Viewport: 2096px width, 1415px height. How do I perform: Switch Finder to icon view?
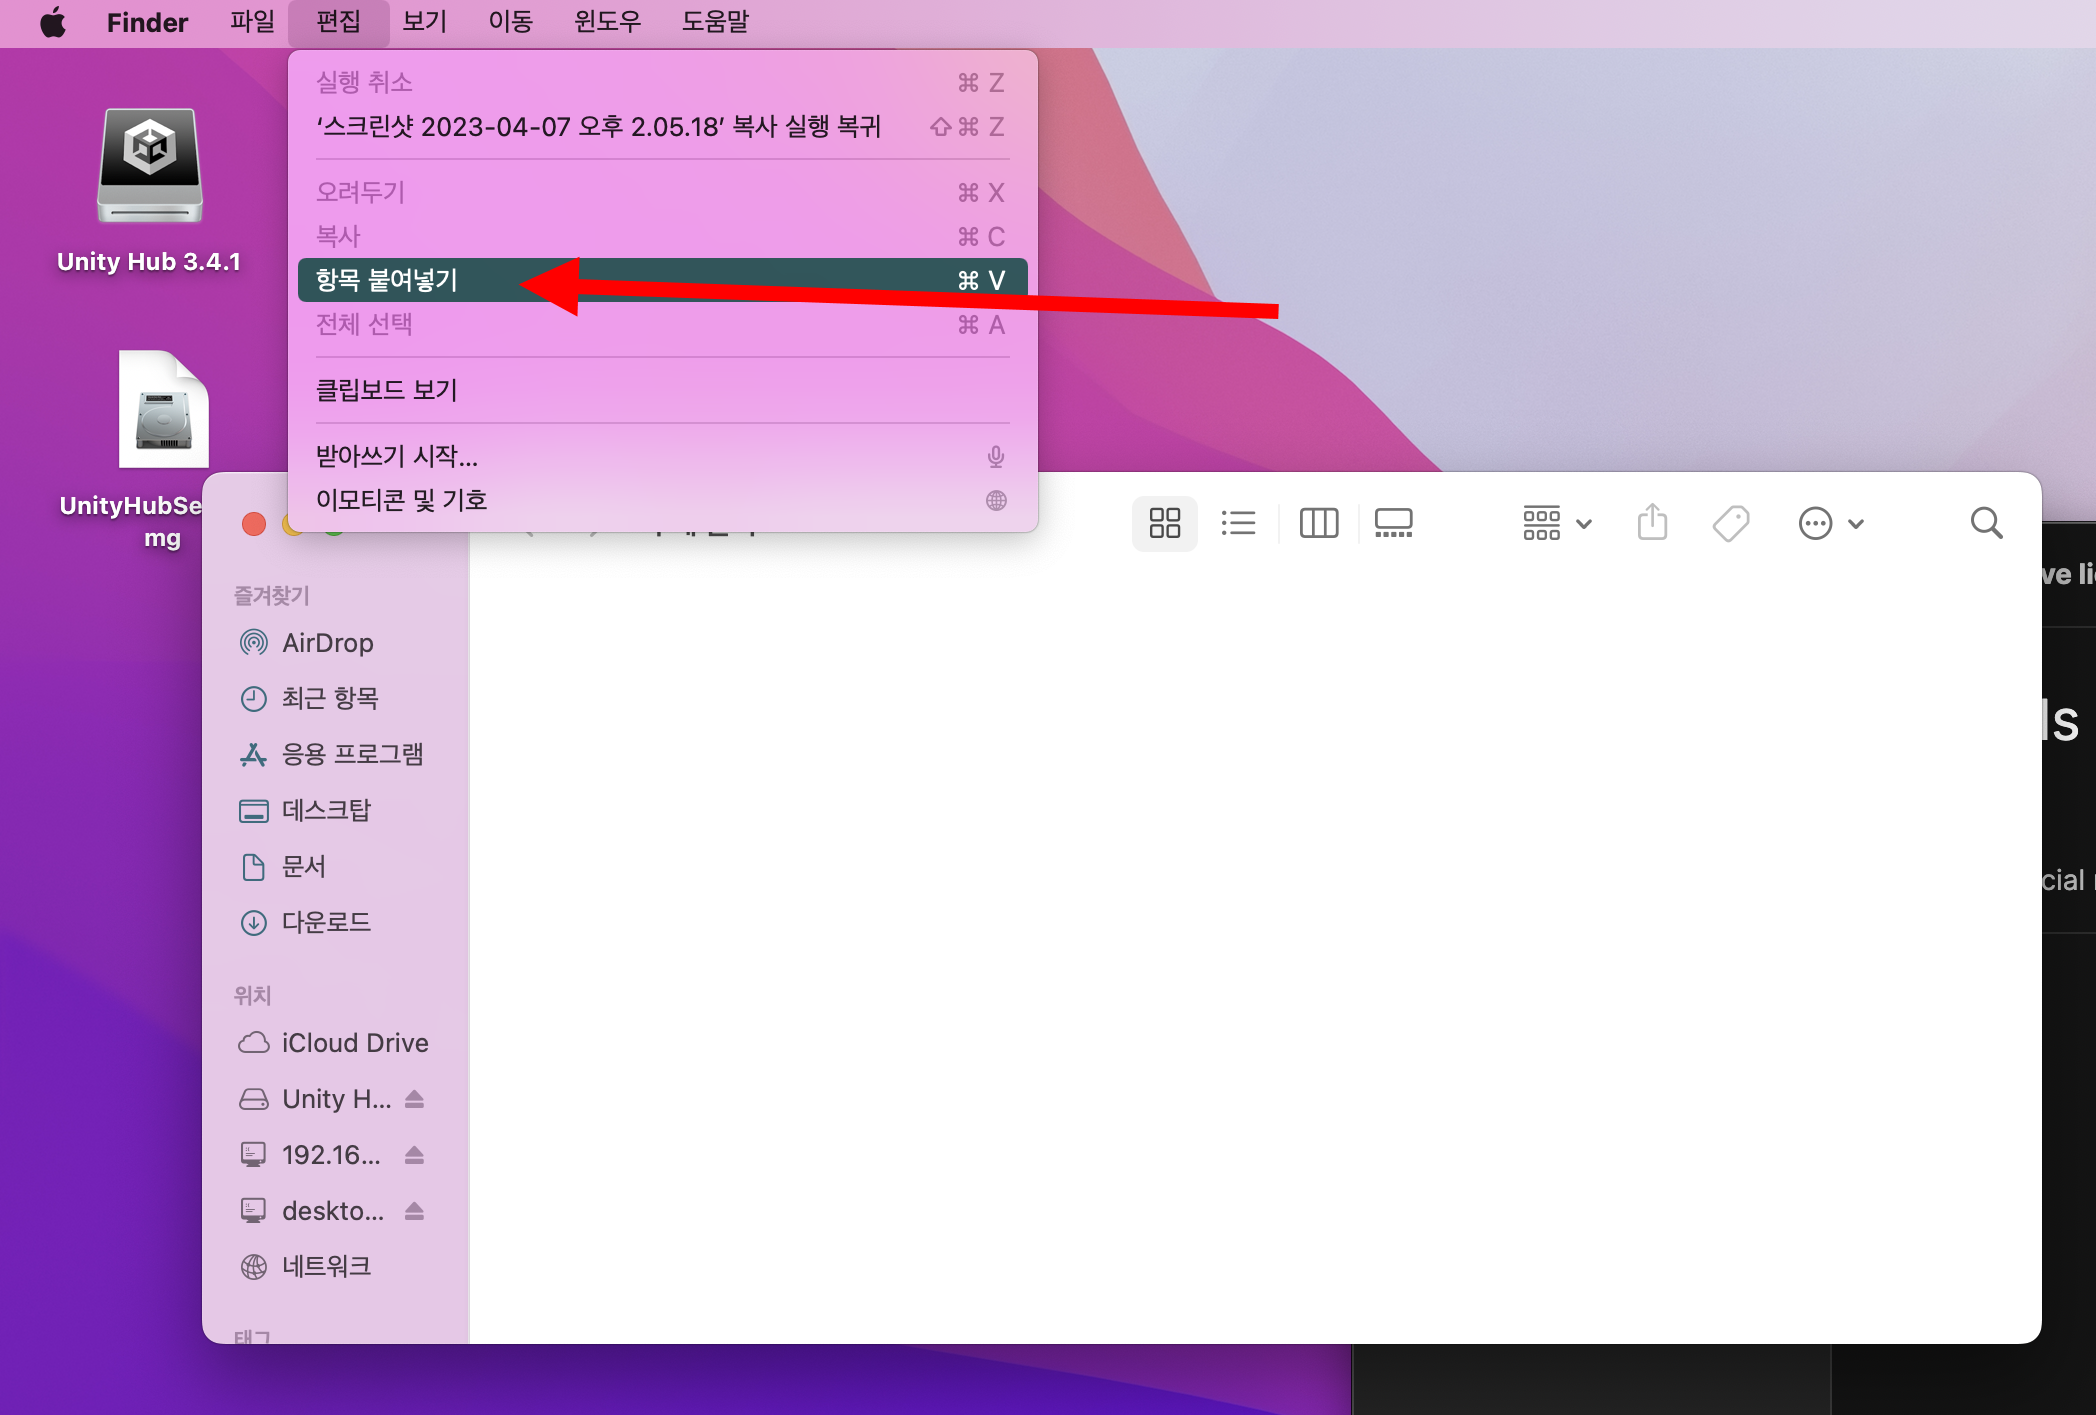coord(1164,523)
